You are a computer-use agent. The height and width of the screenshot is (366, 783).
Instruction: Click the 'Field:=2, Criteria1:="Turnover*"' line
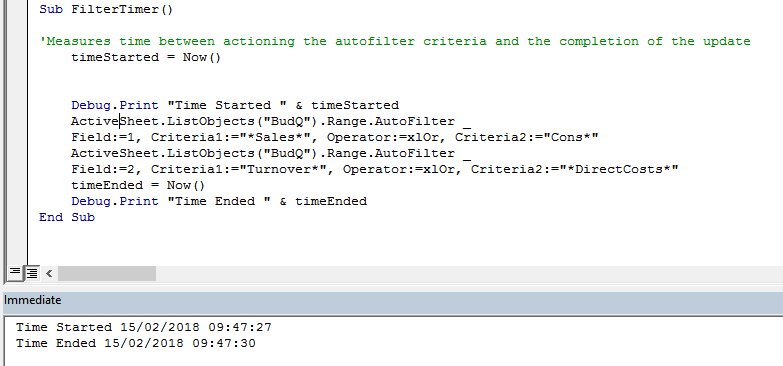[375, 169]
